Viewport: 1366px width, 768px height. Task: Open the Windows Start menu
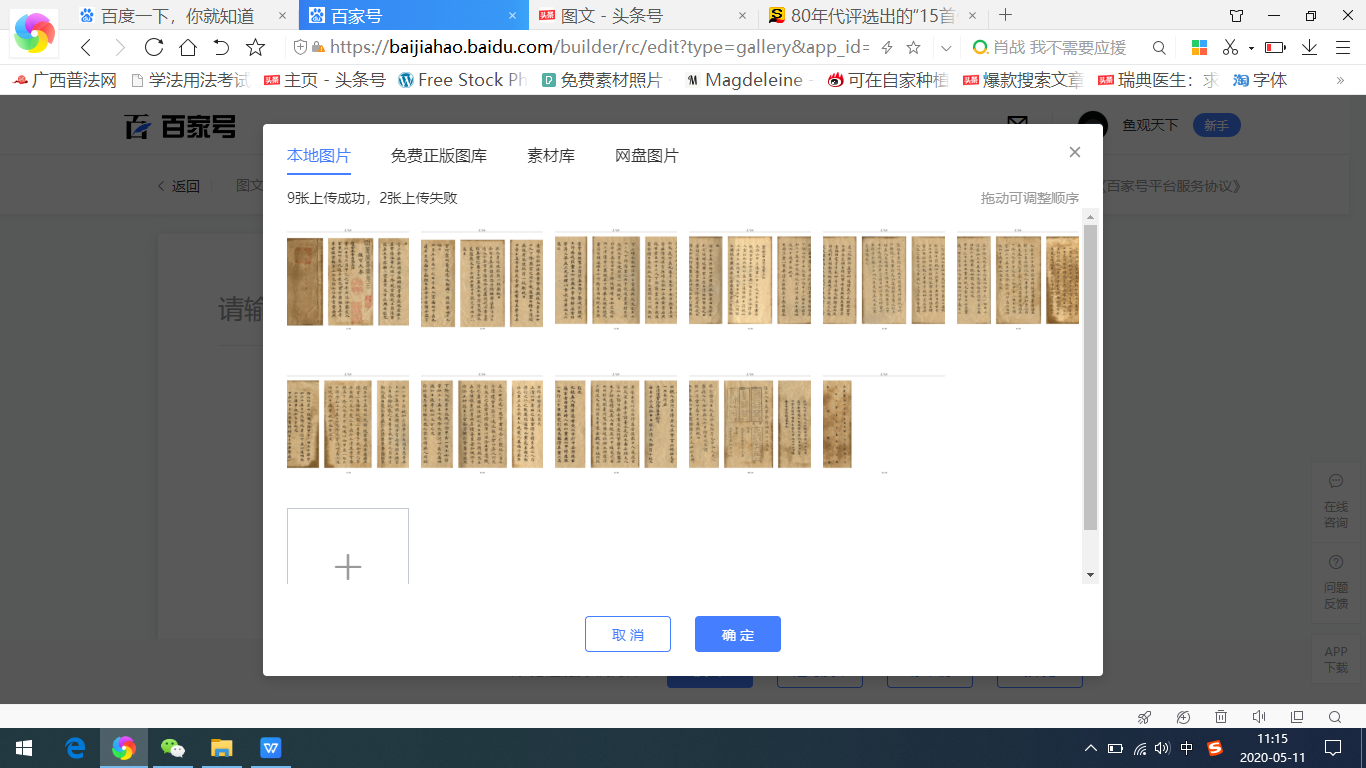coord(24,747)
